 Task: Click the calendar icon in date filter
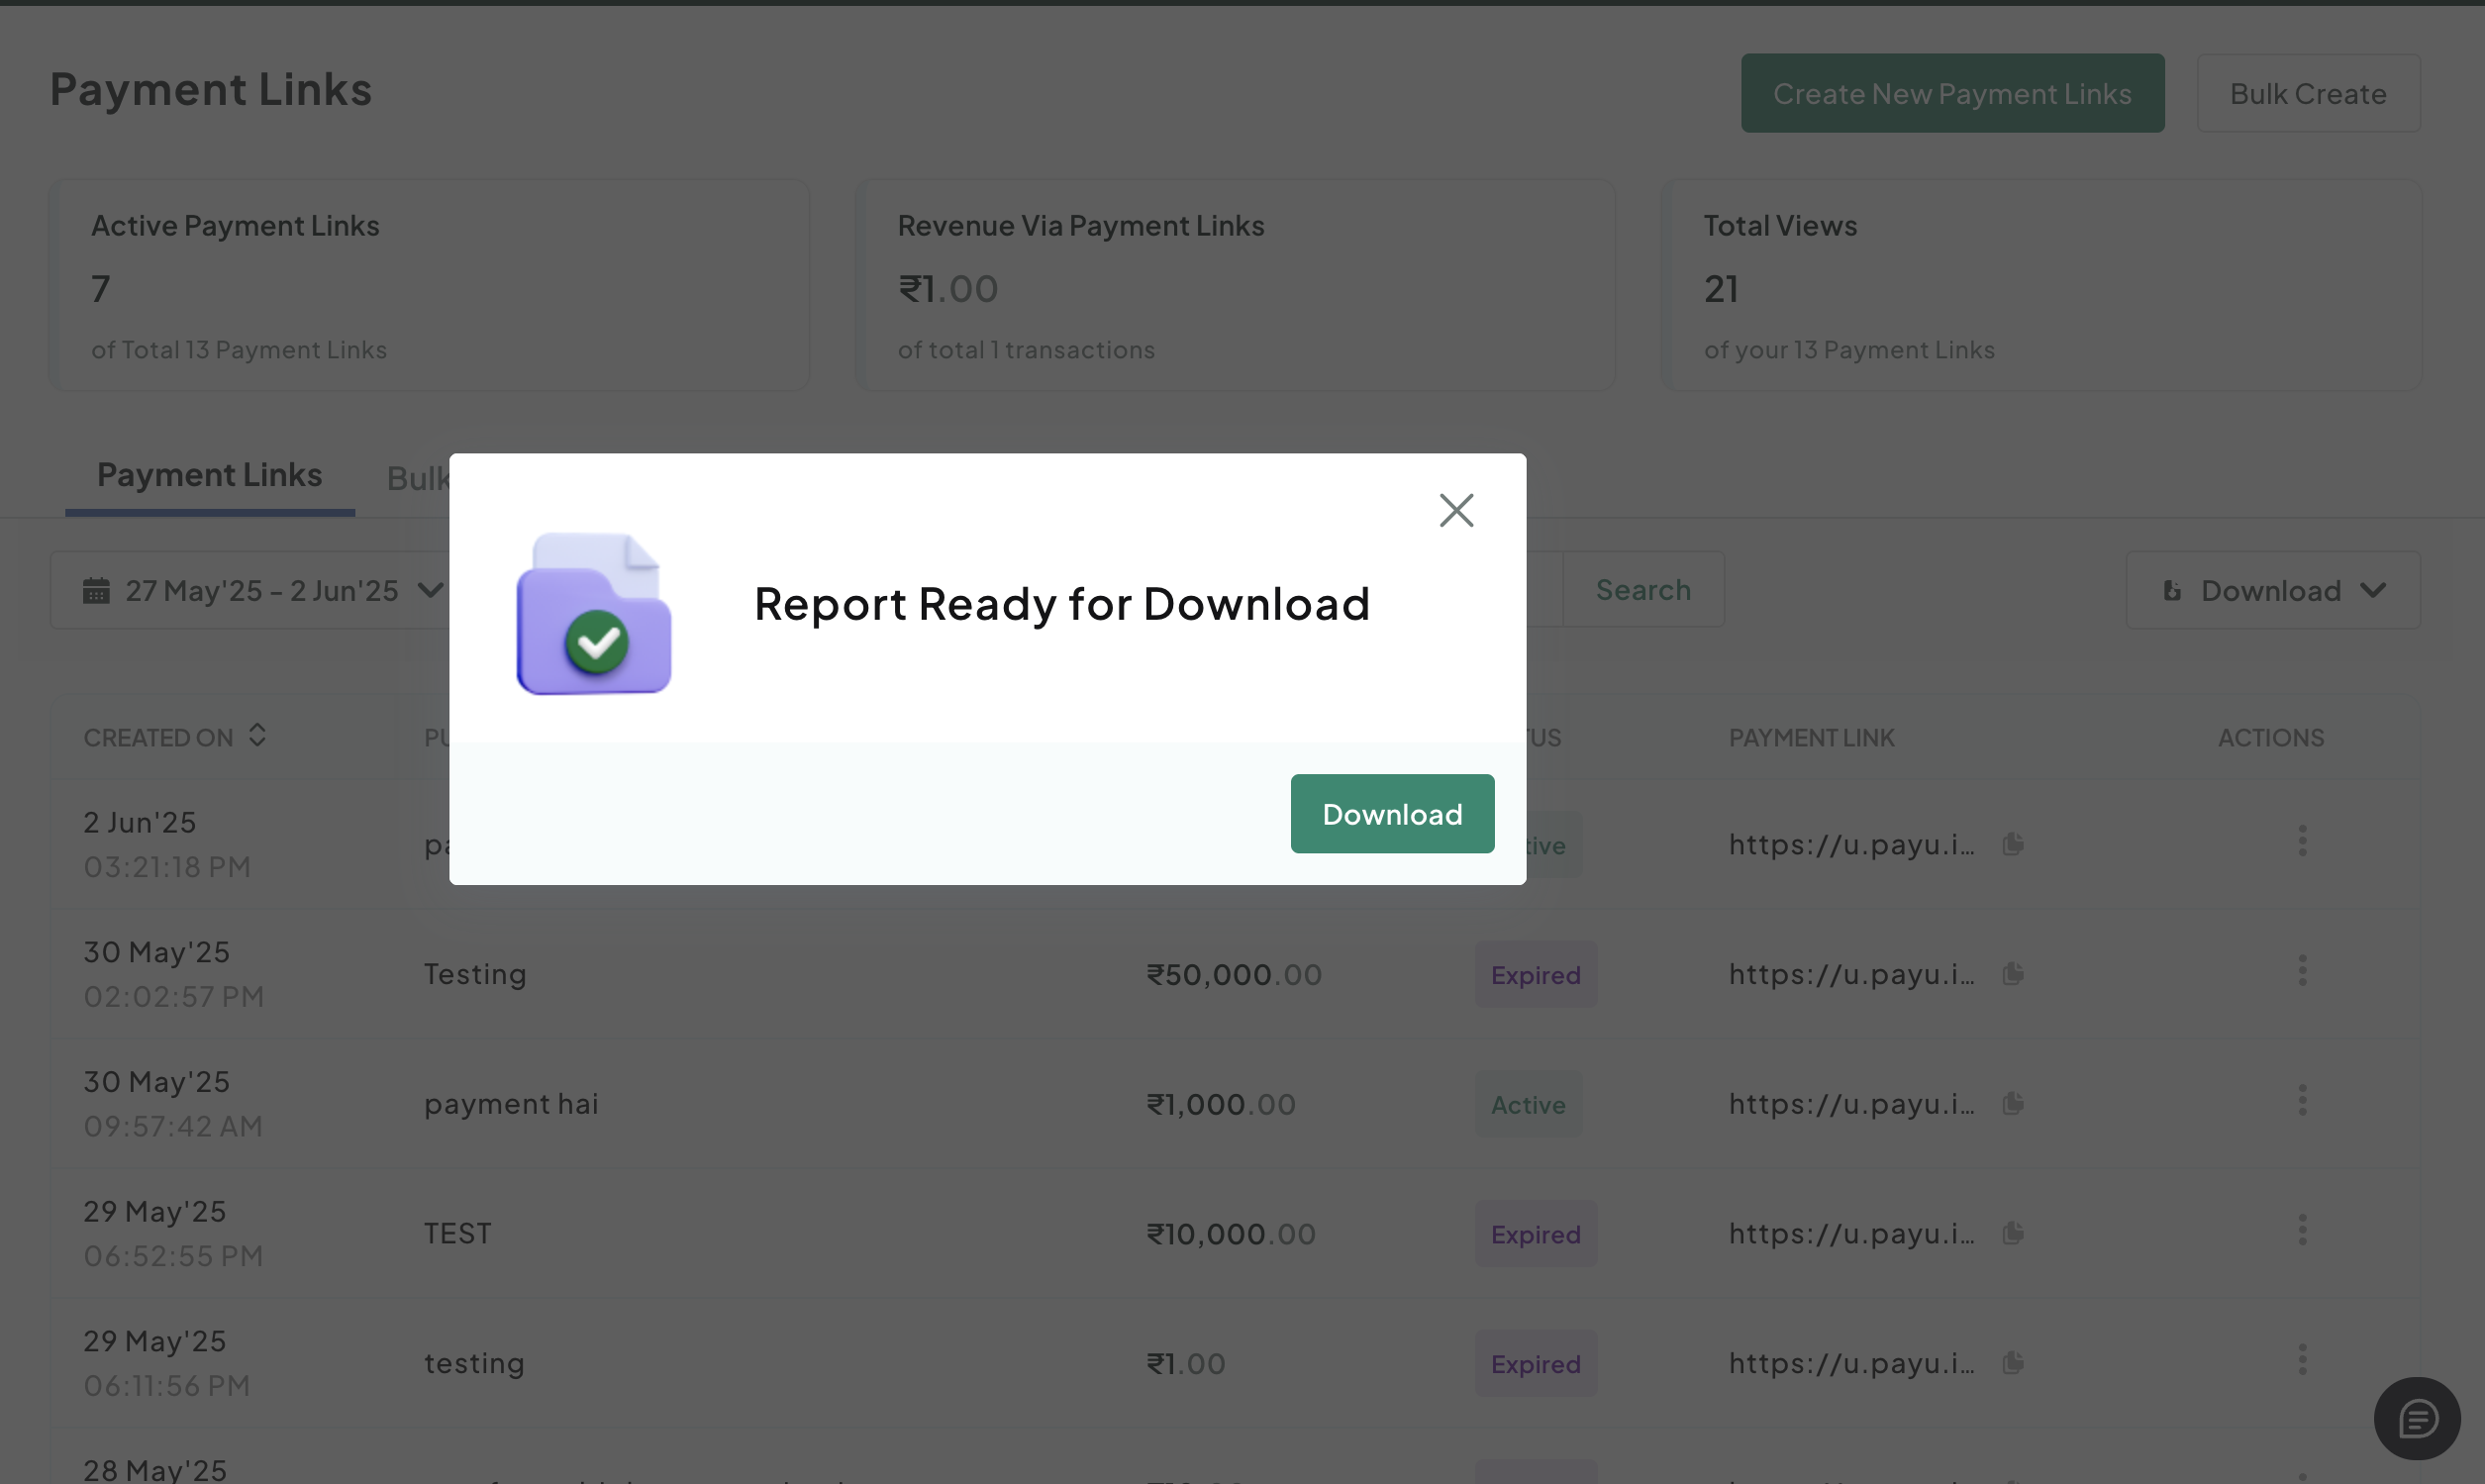tap(96, 590)
